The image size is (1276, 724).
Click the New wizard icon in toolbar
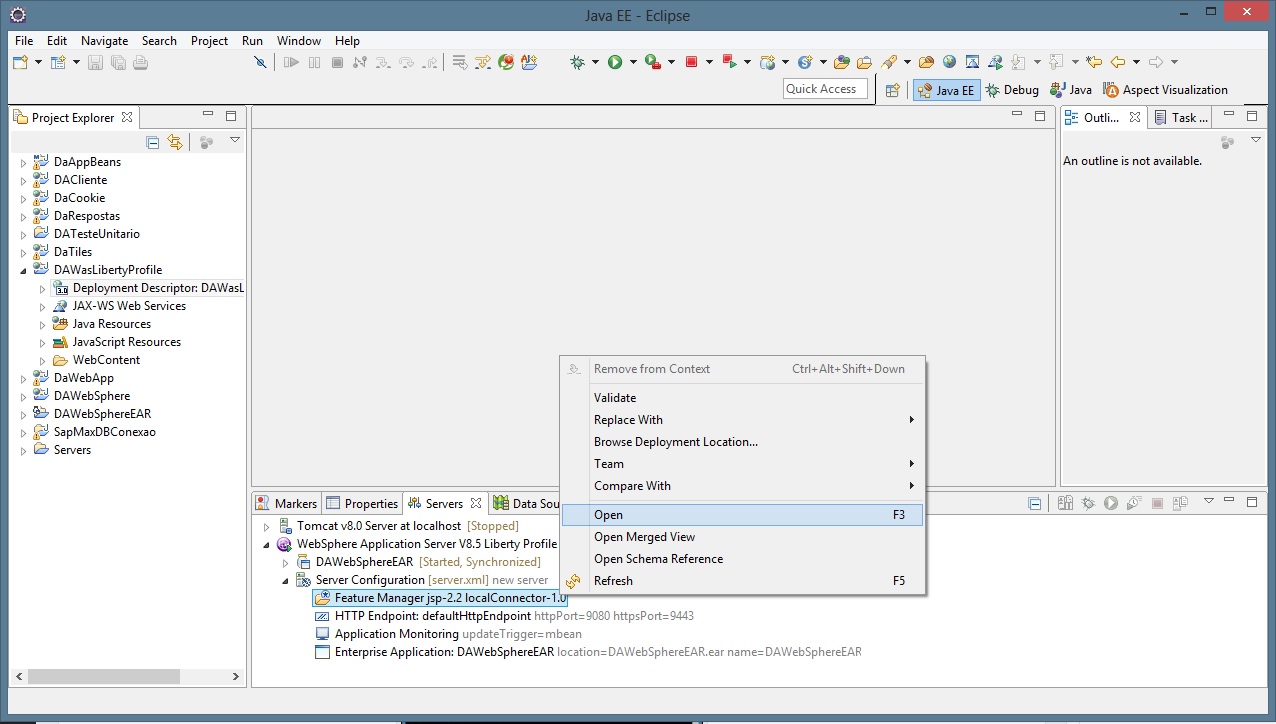coord(21,62)
